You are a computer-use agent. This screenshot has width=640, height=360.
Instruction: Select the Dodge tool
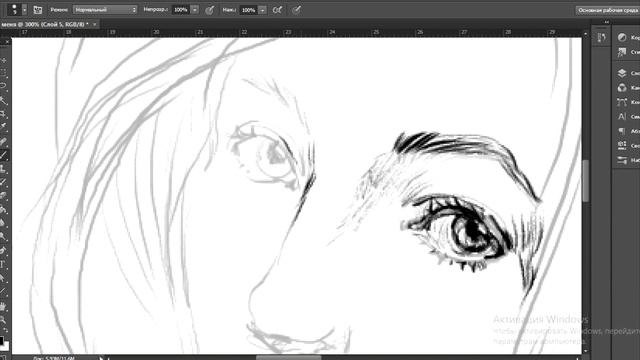(x=4, y=237)
